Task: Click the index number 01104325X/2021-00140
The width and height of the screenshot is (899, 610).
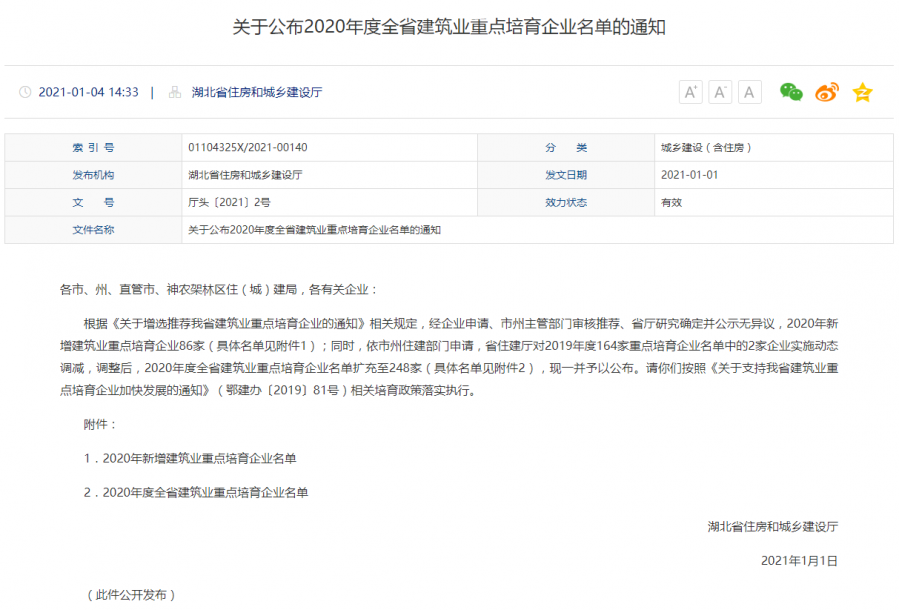Action: 248,147
